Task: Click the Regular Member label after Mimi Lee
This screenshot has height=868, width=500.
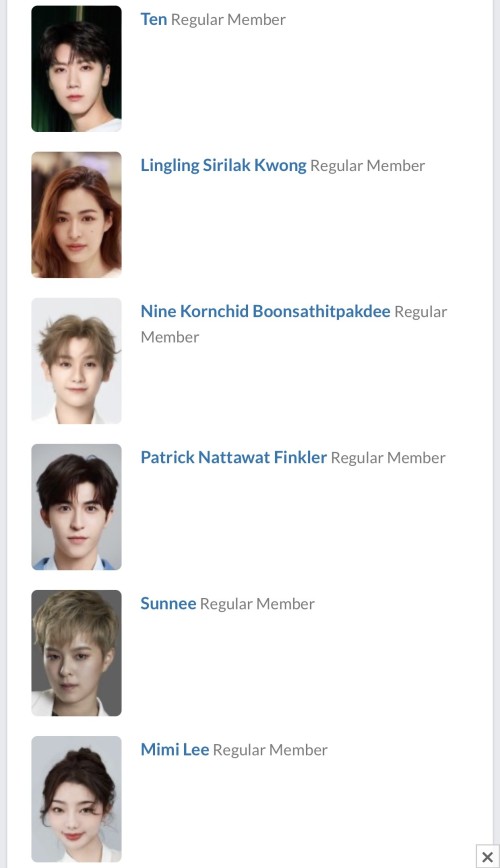Action: click(x=270, y=750)
